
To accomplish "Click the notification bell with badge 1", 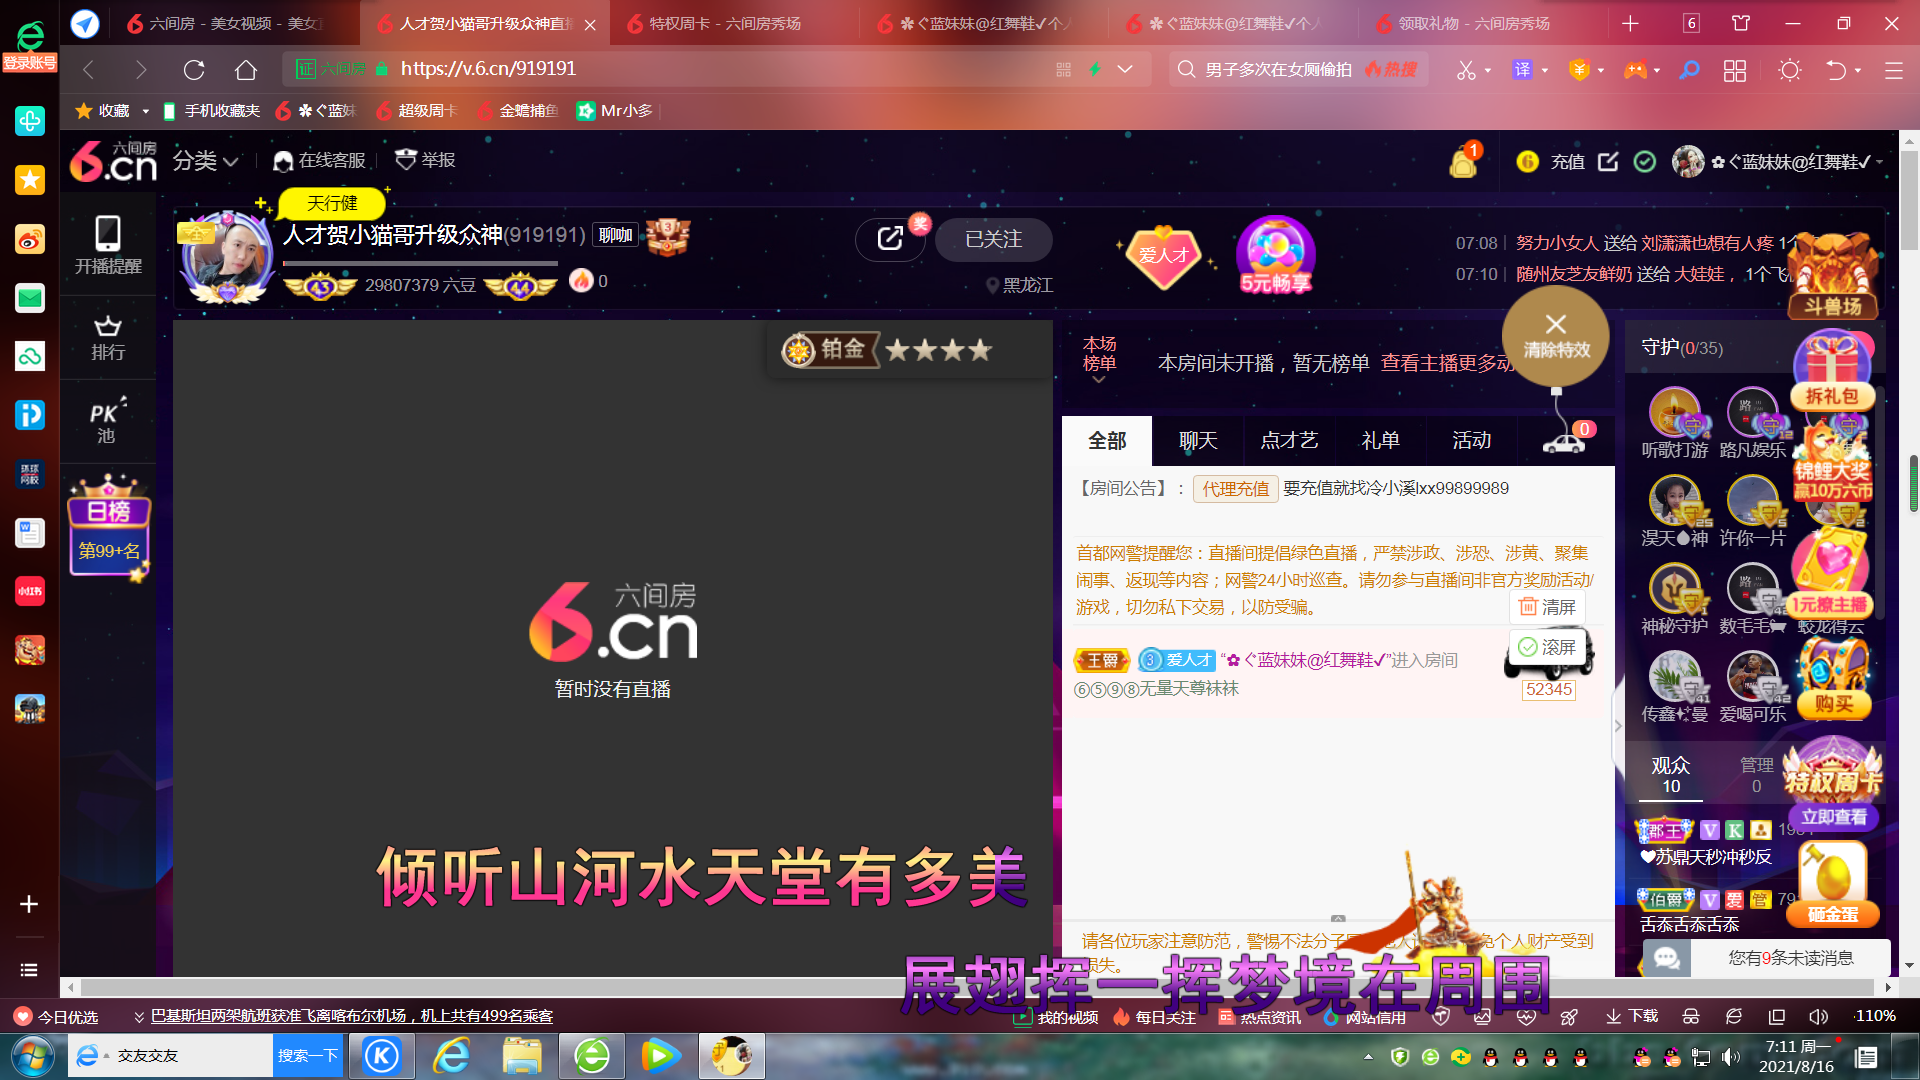I will [1464, 161].
